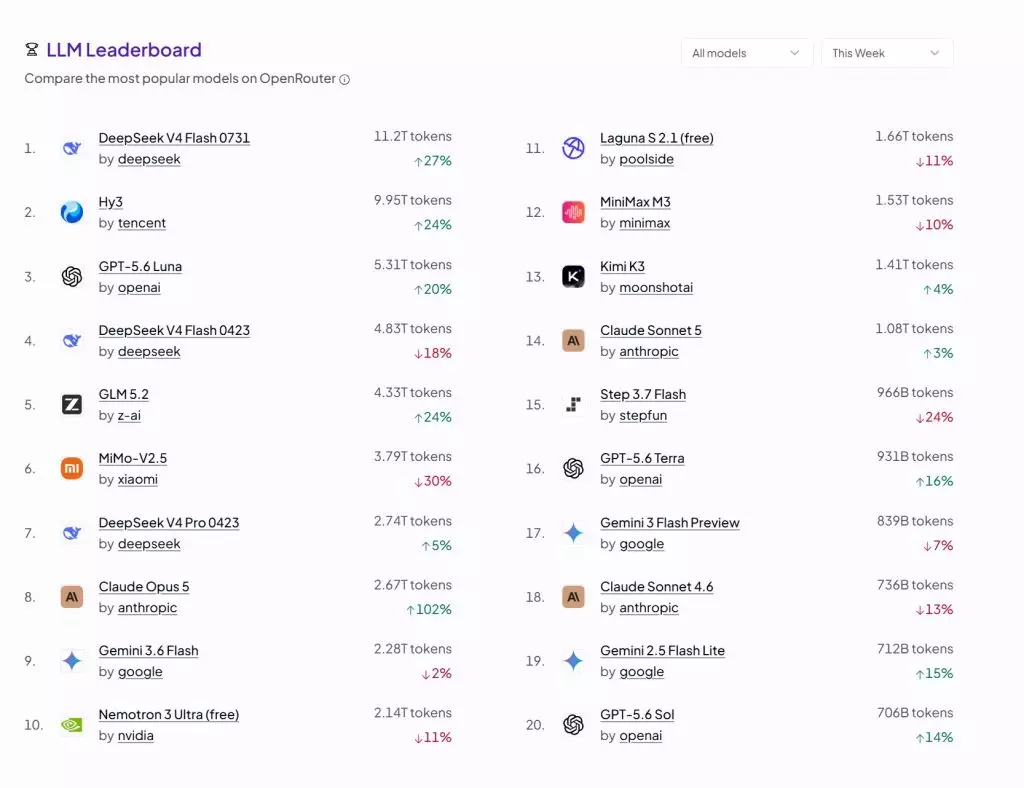Viewport: 1024px width, 788px height.
Task: Visit the anthropic author link under Claude Sonnet 5
Action: [x=648, y=351]
